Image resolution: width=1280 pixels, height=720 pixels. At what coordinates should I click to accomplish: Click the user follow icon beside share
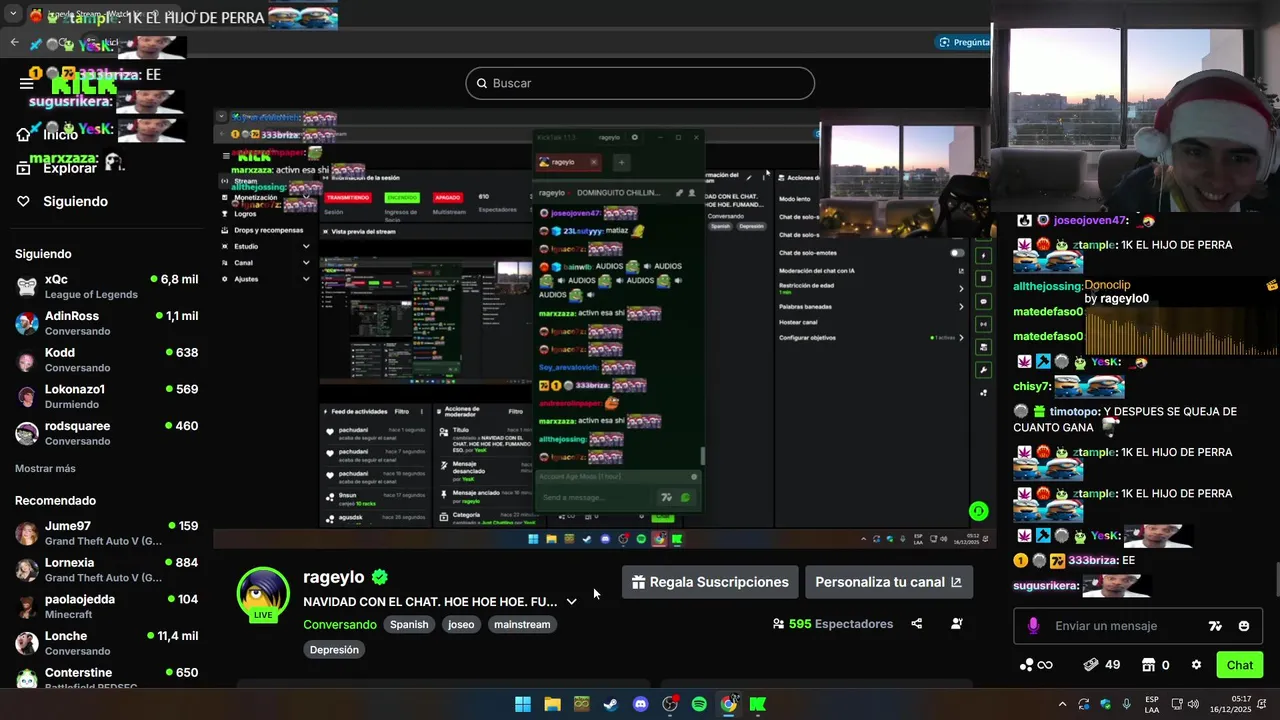coord(957,624)
